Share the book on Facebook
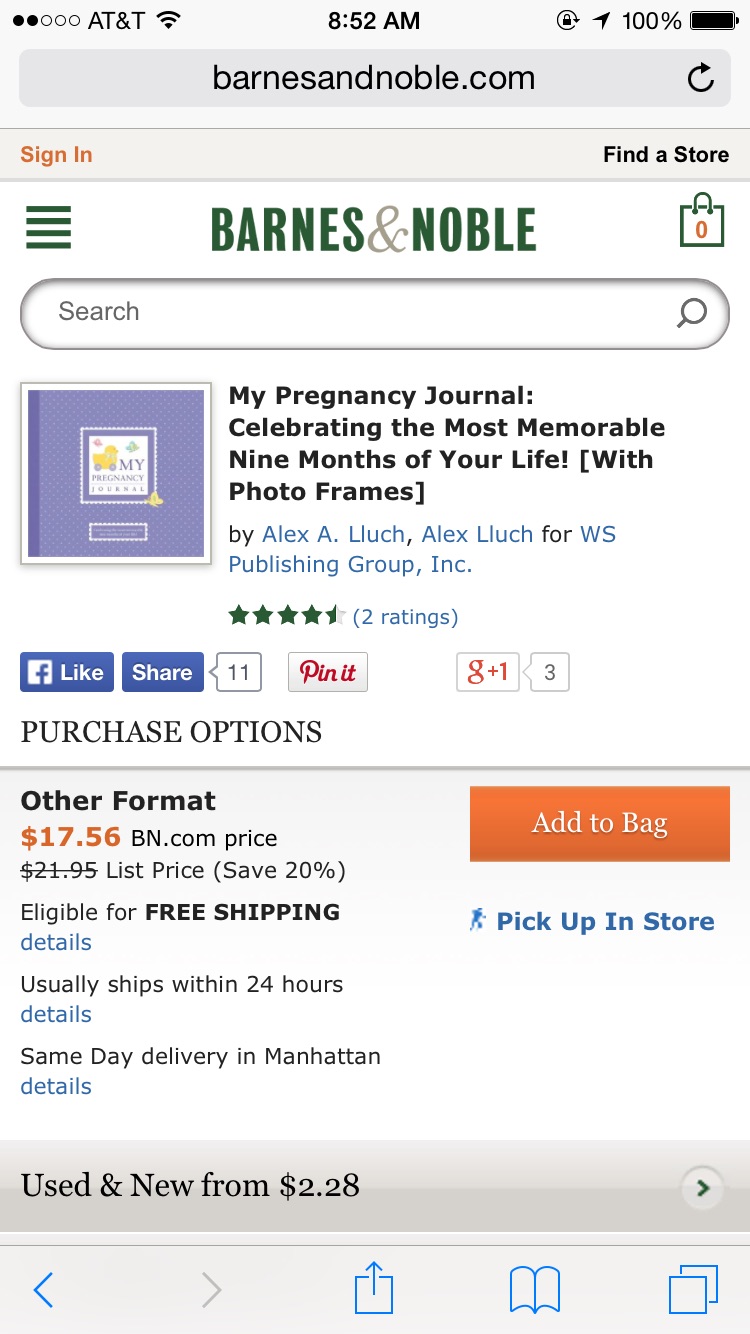The image size is (750, 1334). click(162, 672)
